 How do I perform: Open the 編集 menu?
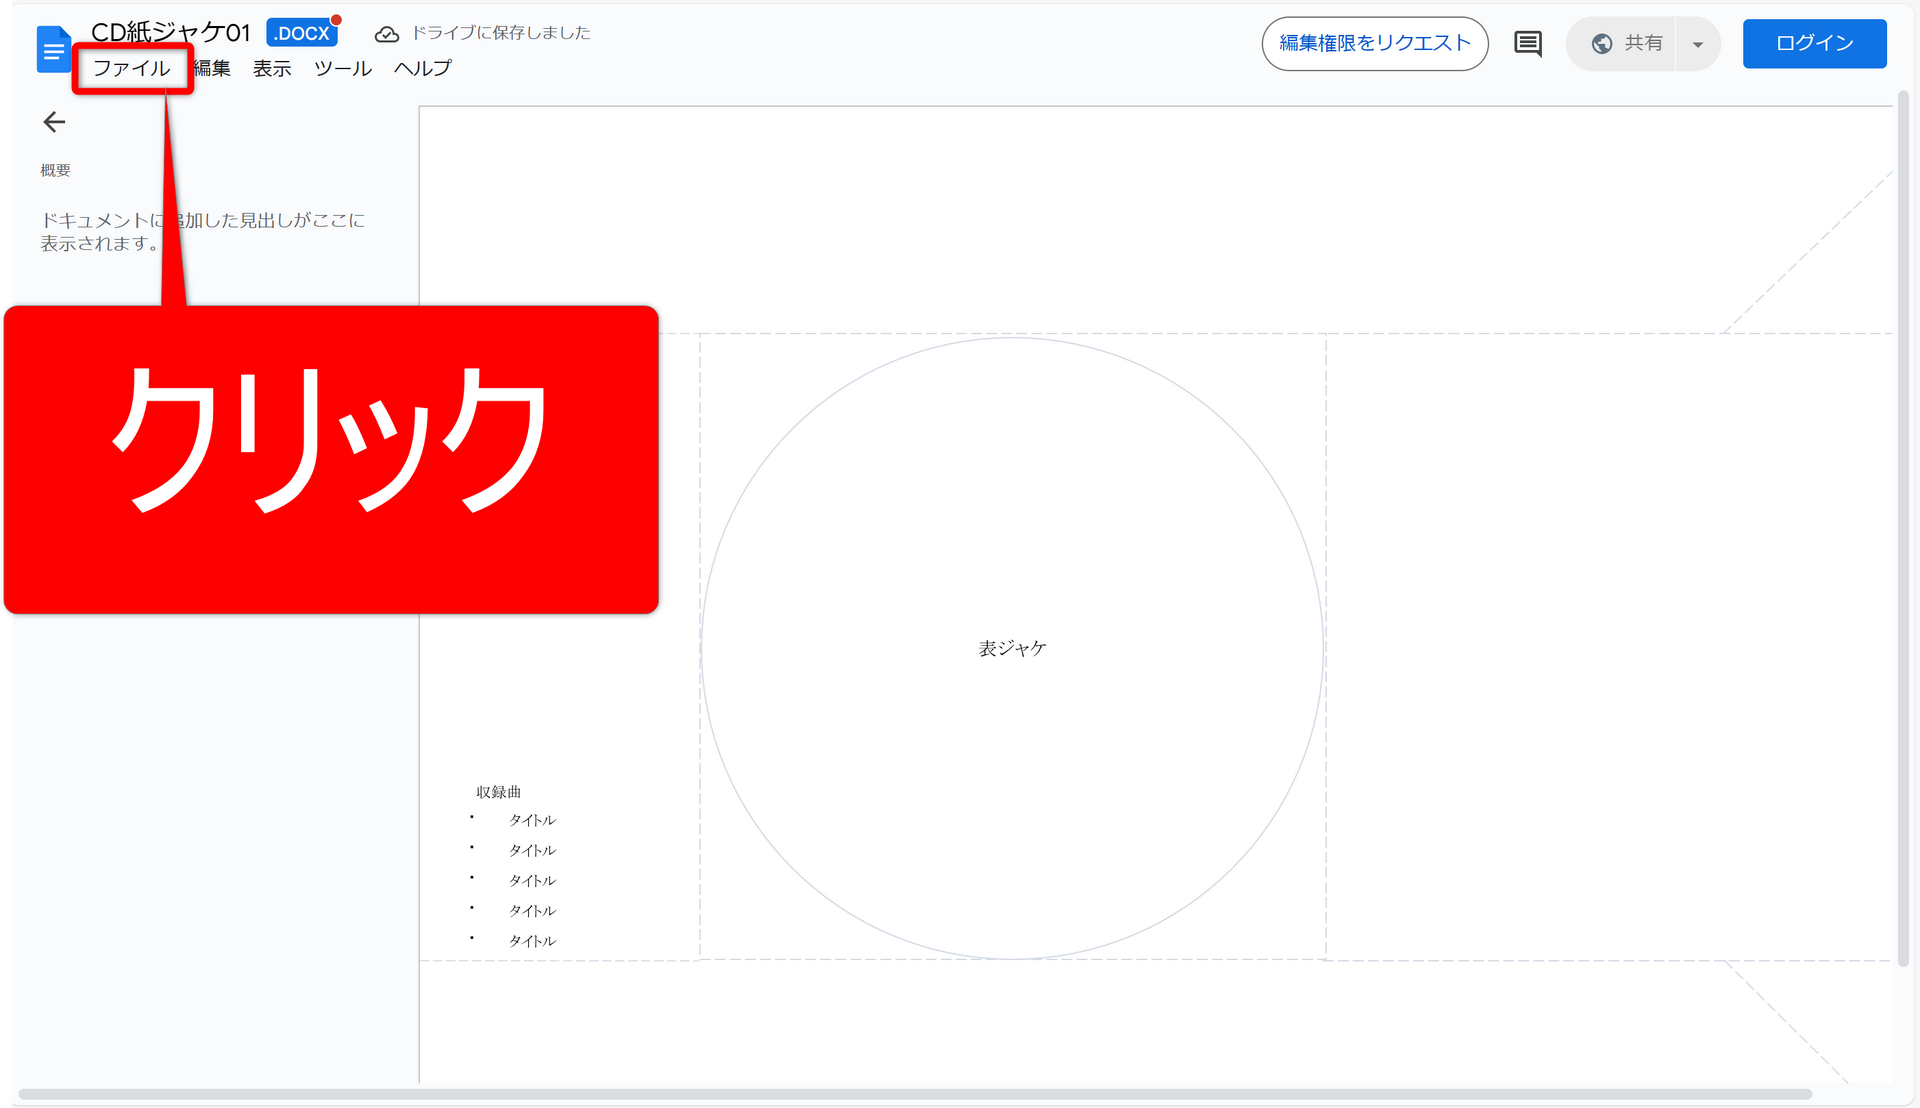pyautogui.click(x=213, y=68)
